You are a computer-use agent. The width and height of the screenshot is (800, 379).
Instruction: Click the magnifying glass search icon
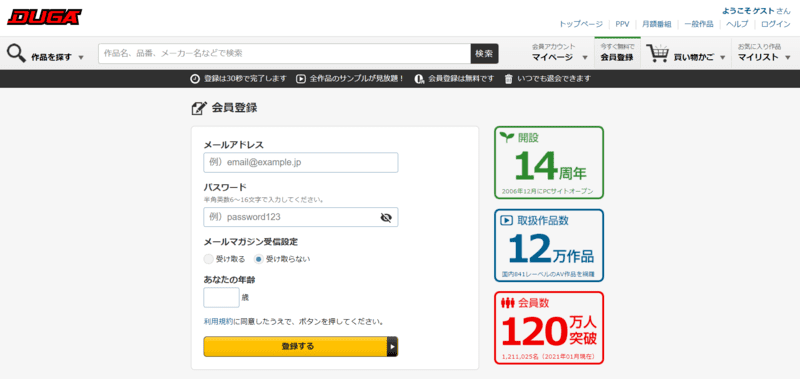pos(16,54)
